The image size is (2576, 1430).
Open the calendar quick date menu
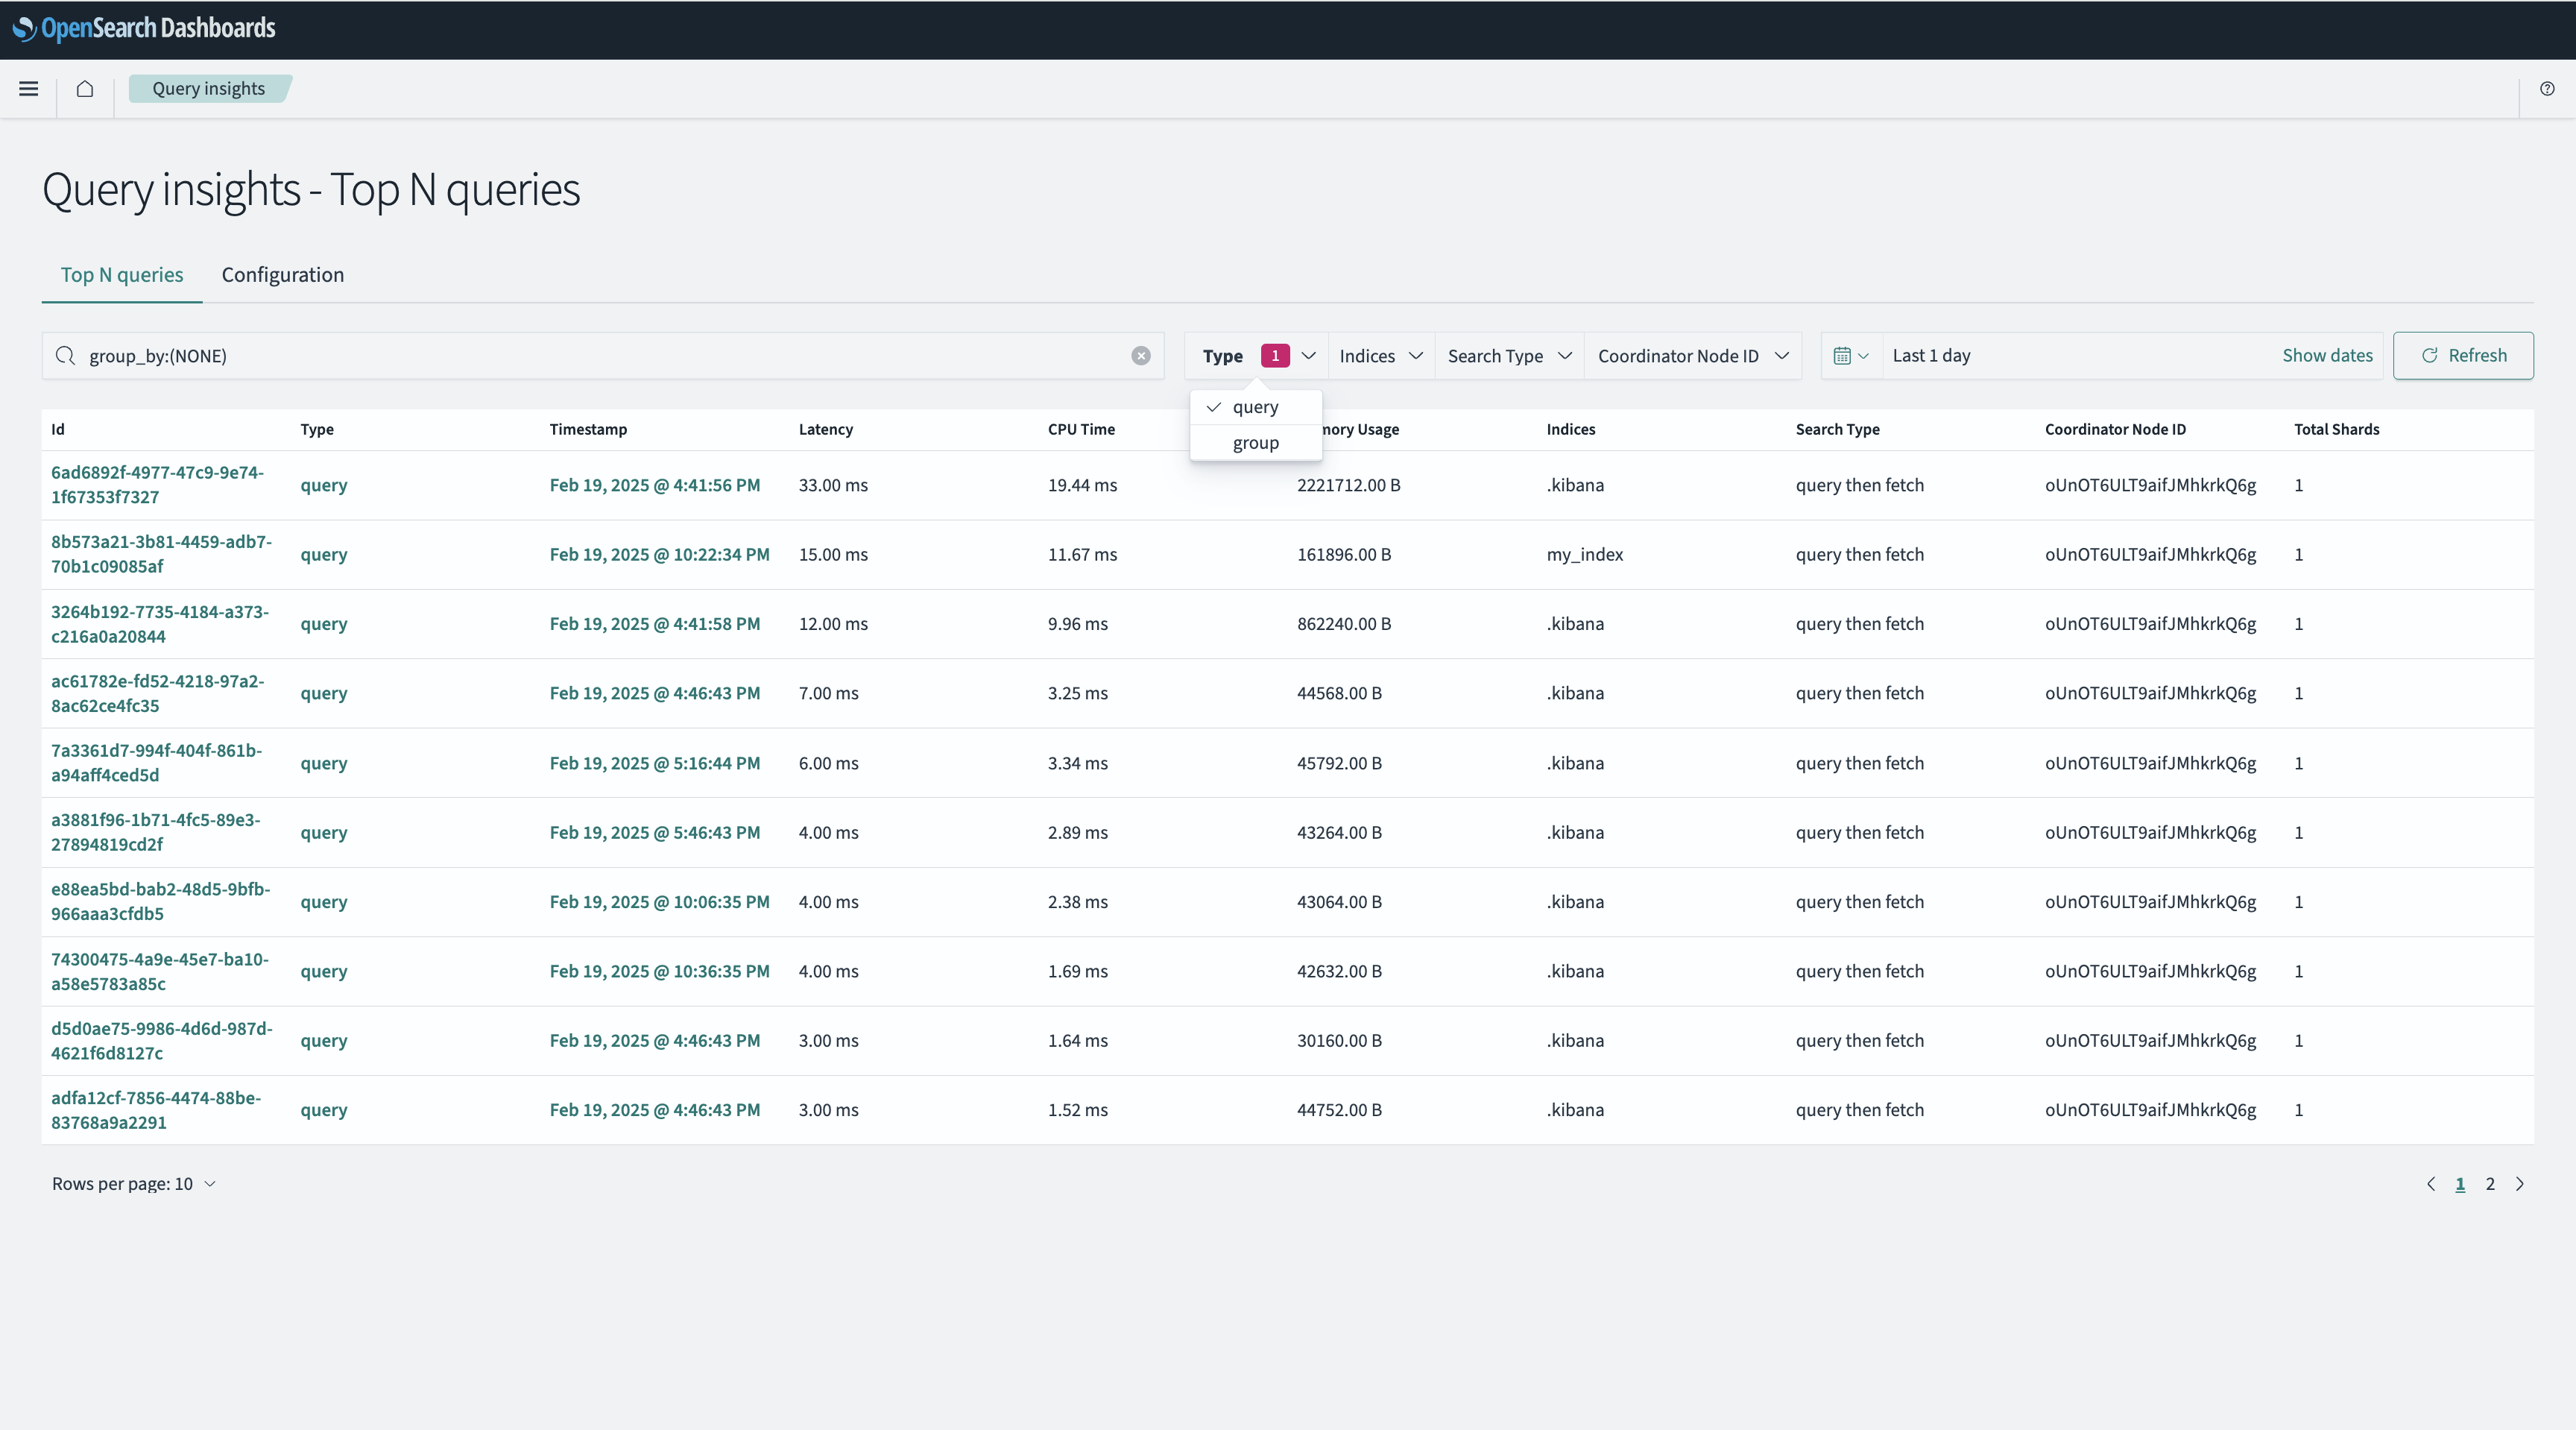pyautogui.click(x=1851, y=356)
